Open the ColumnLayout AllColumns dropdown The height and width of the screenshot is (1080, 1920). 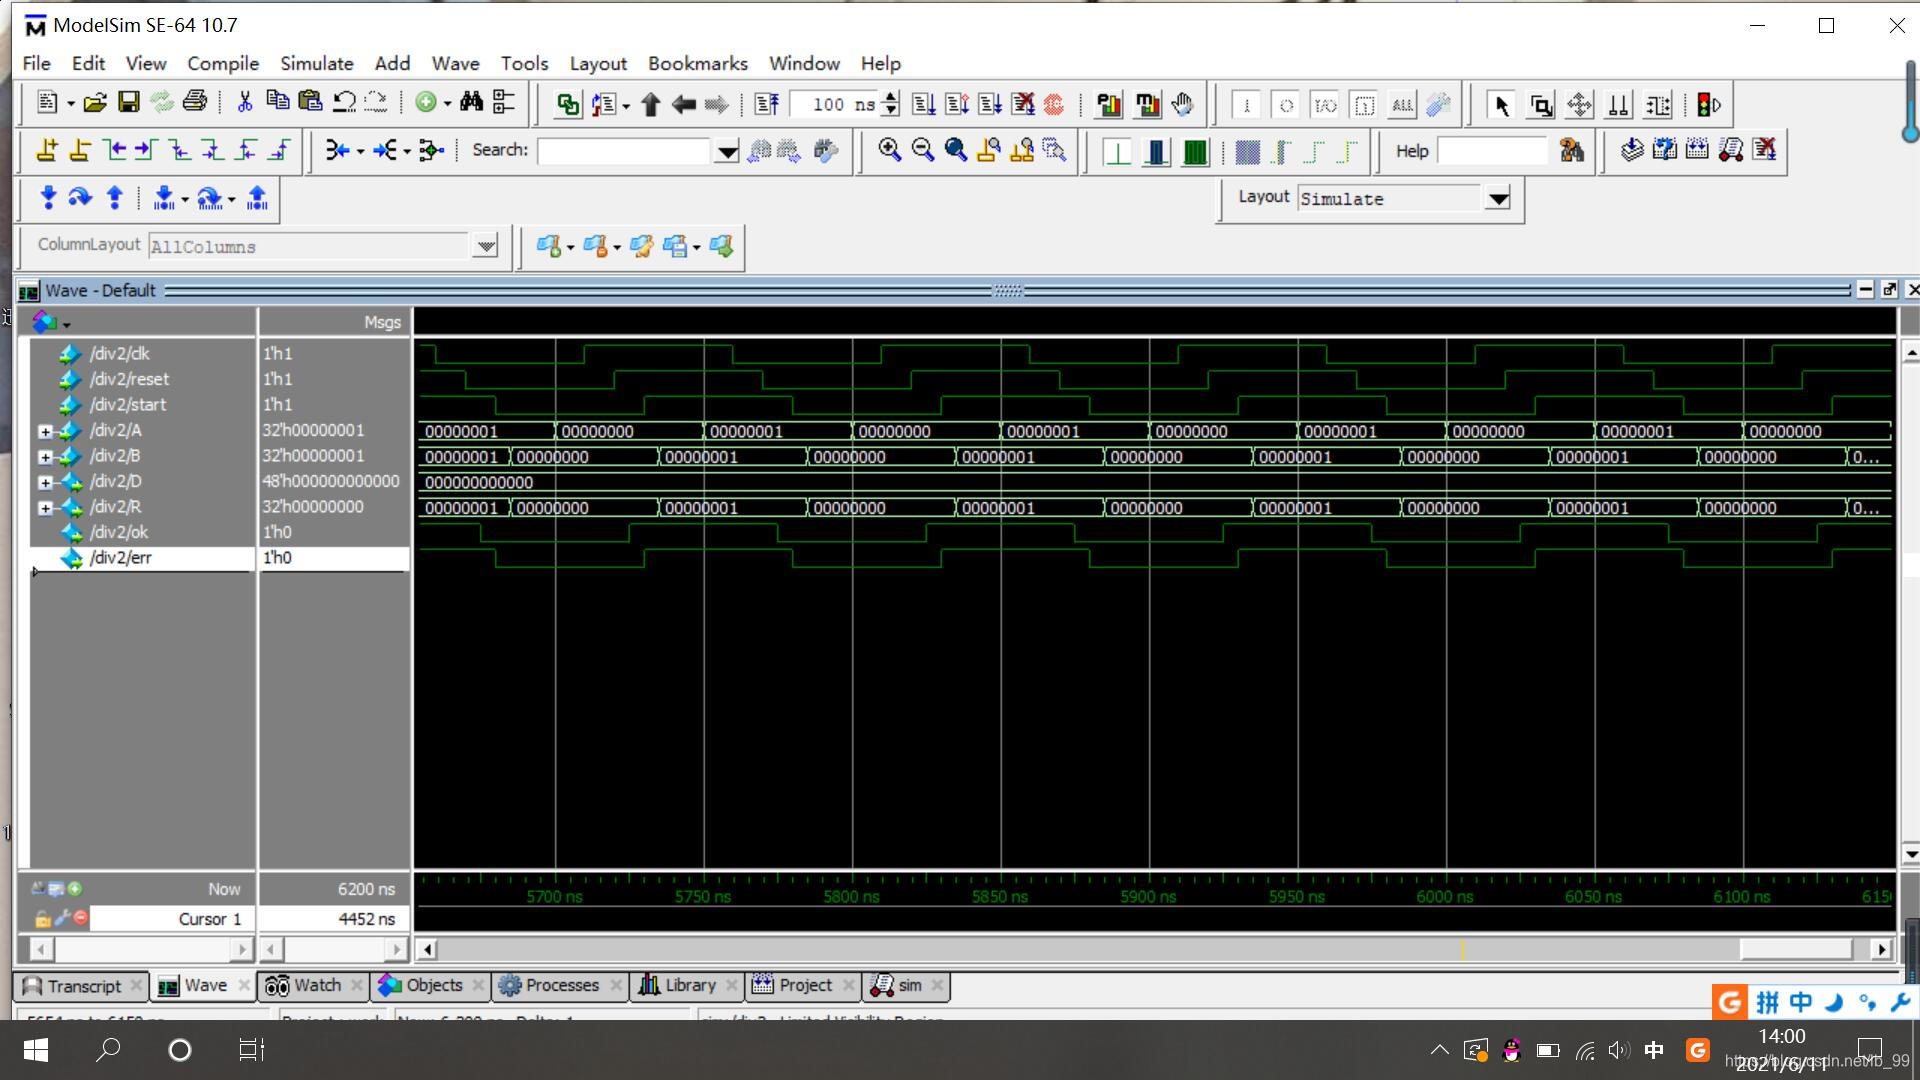485,246
